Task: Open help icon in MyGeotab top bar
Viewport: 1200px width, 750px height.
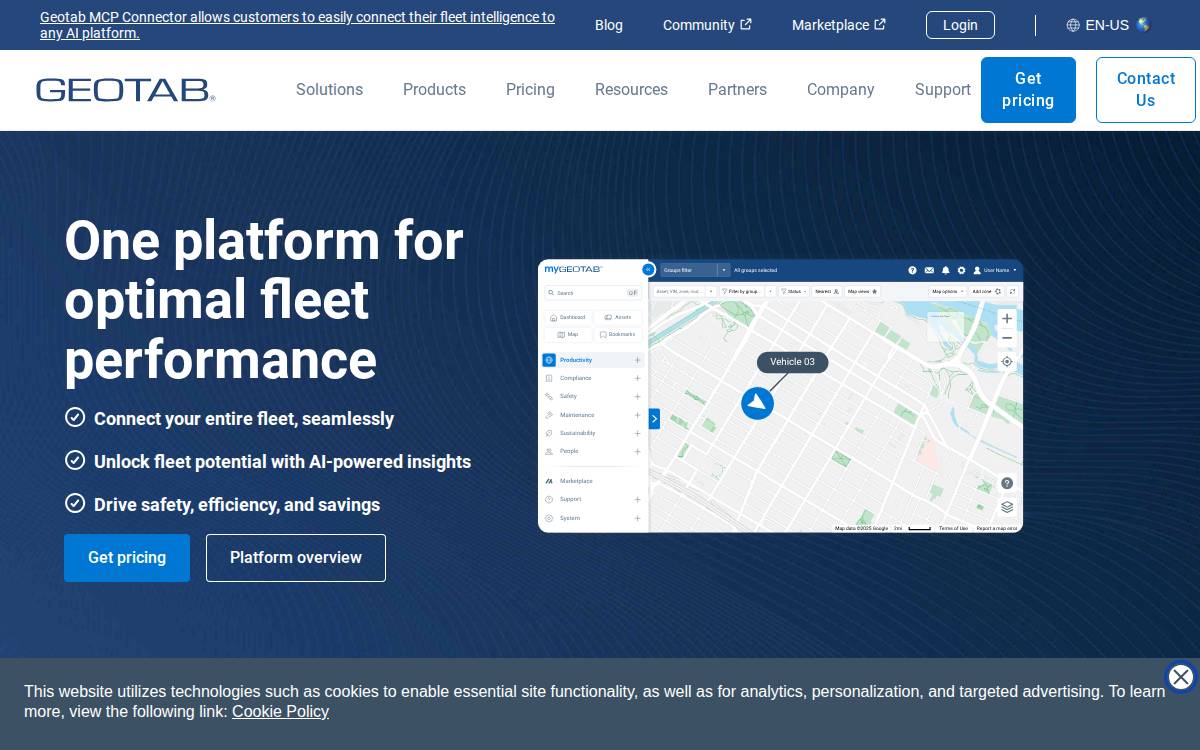Action: [x=912, y=270]
